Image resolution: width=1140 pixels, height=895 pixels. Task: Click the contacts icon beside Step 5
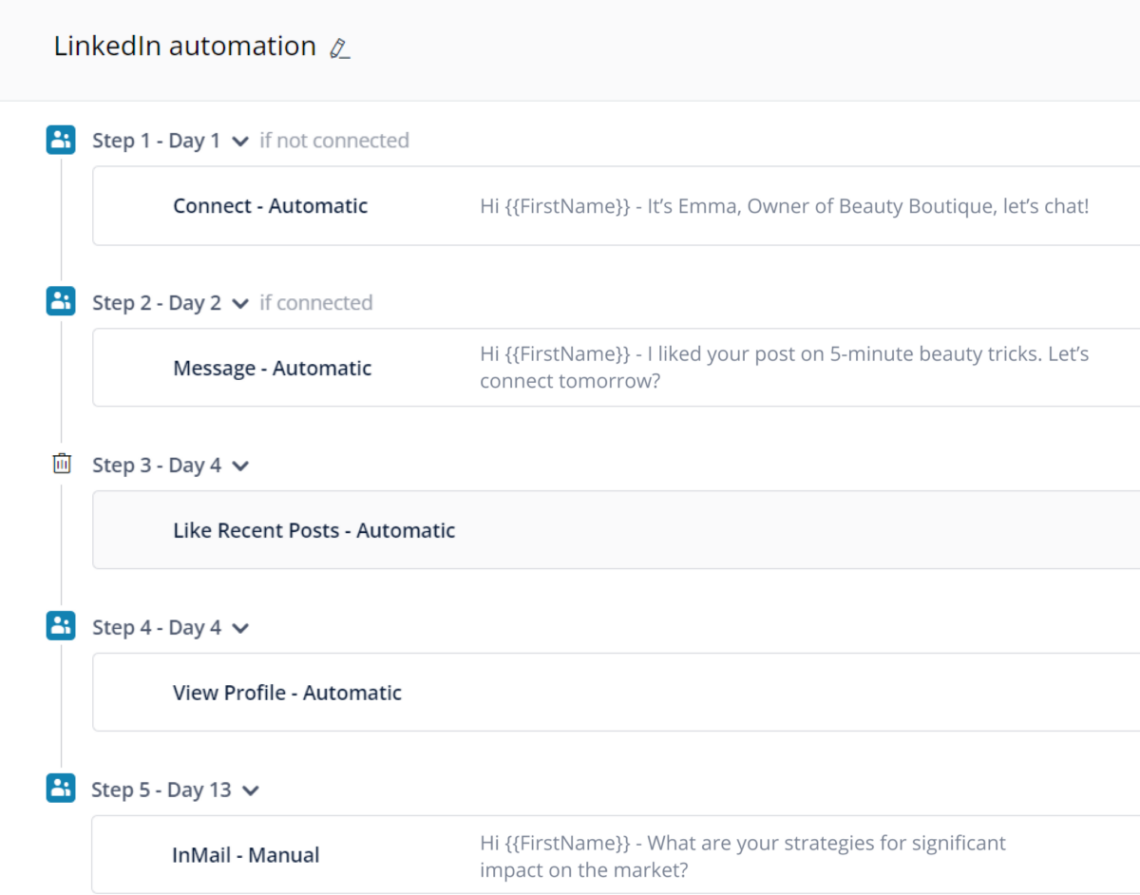60,789
